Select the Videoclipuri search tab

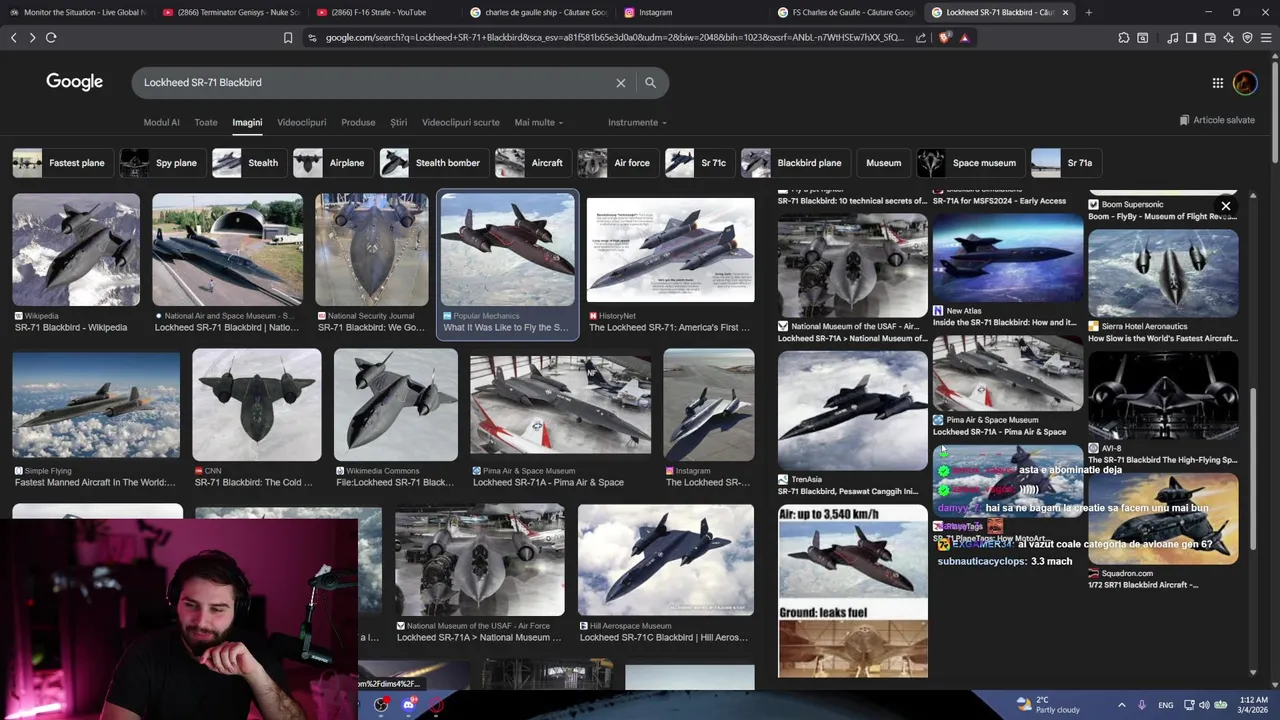(302, 122)
